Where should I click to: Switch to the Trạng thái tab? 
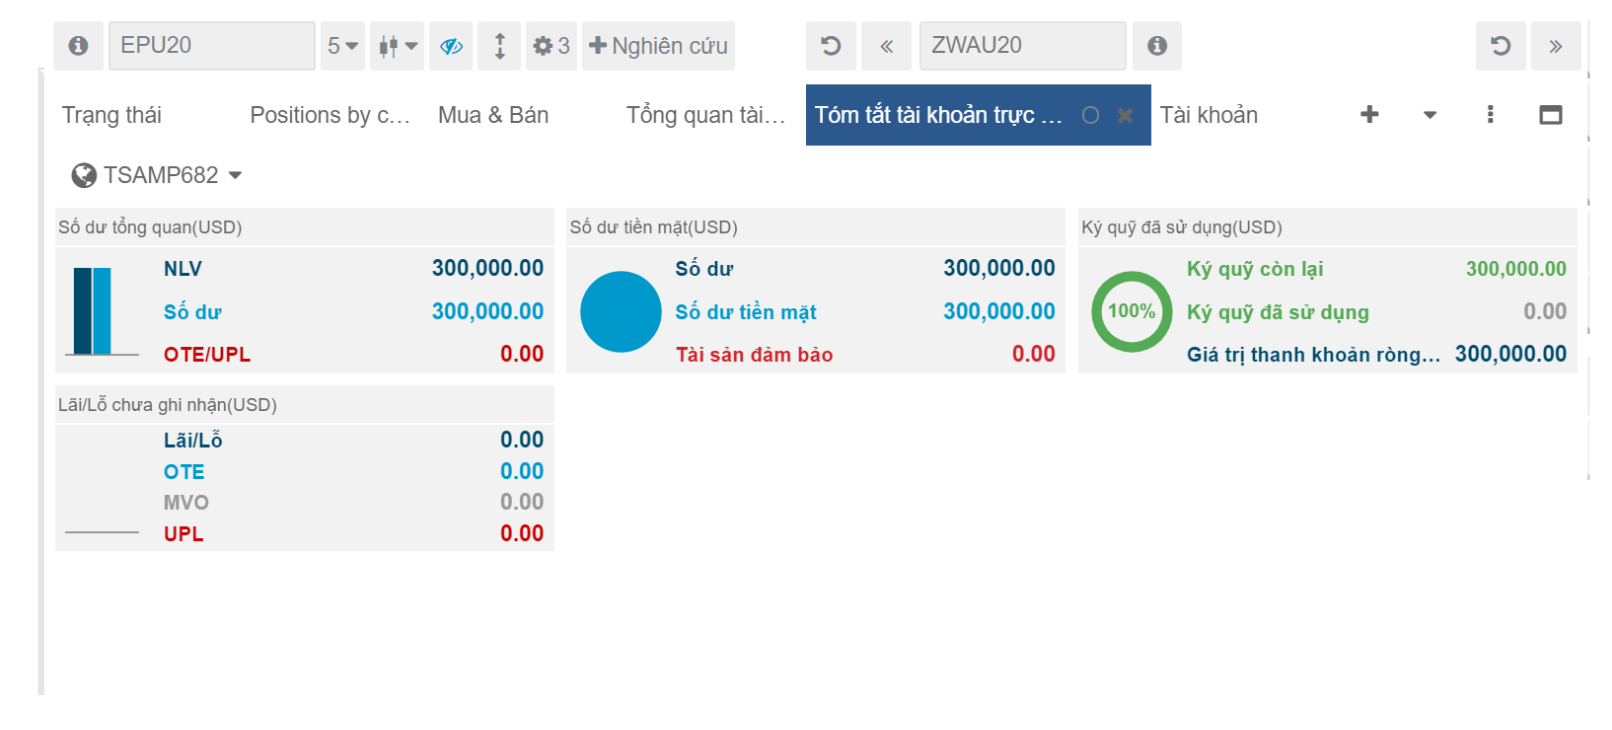[112, 115]
